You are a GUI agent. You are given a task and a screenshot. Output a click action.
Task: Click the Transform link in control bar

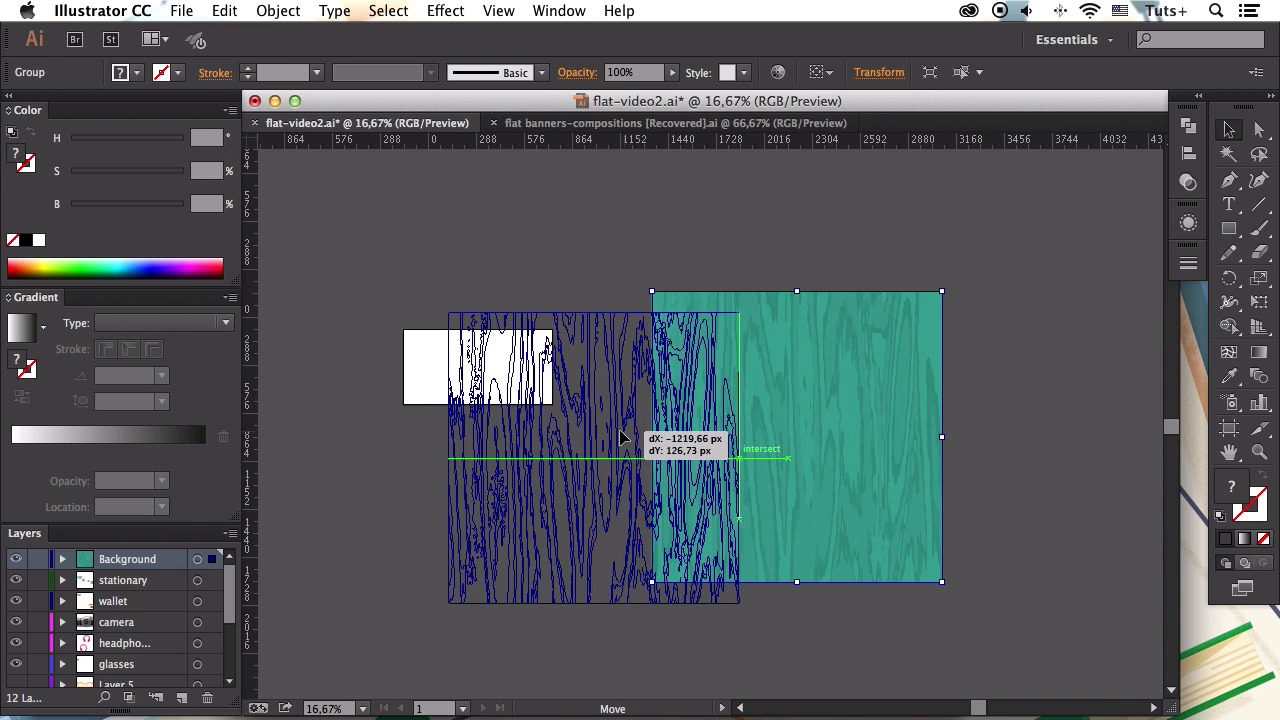click(879, 72)
